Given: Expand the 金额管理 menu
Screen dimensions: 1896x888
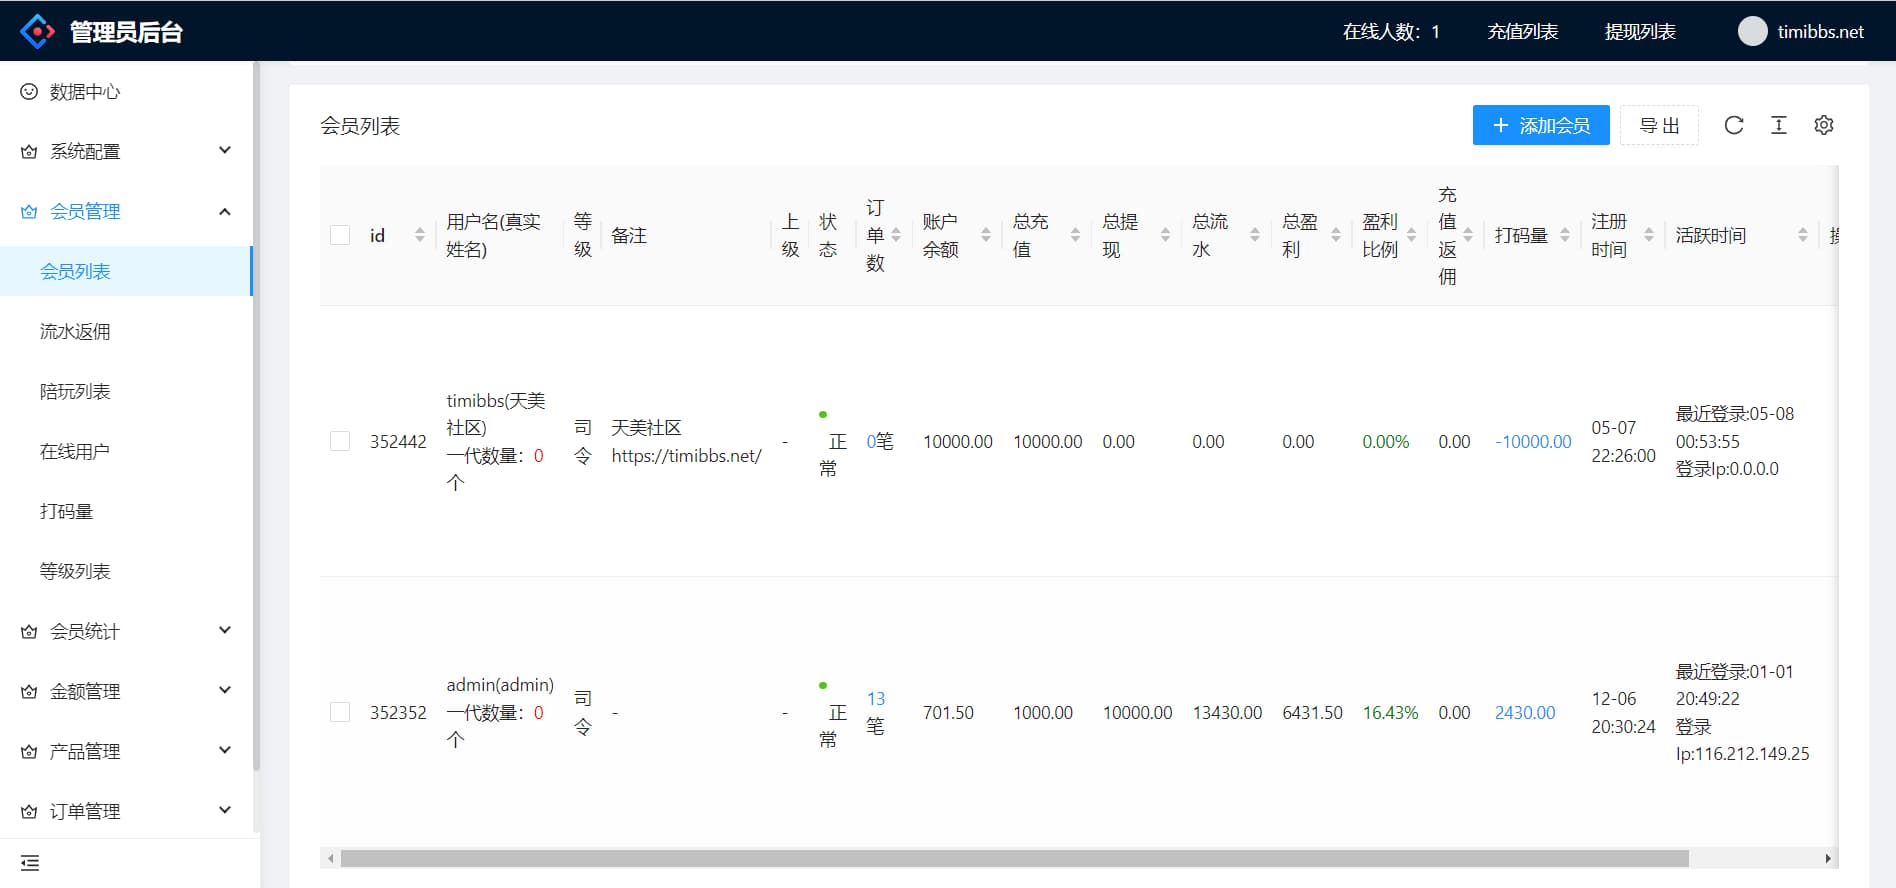Looking at the screenshot, I should coord(126,691).
